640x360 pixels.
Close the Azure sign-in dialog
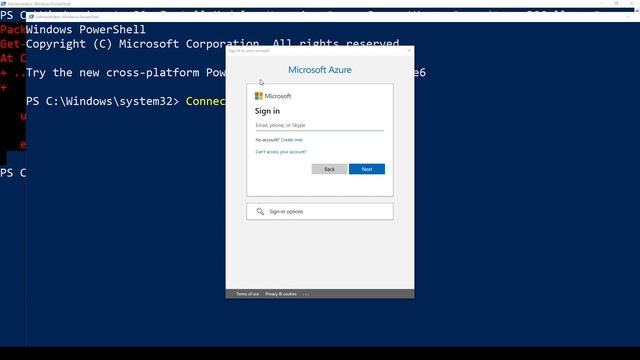click(409, 51)
